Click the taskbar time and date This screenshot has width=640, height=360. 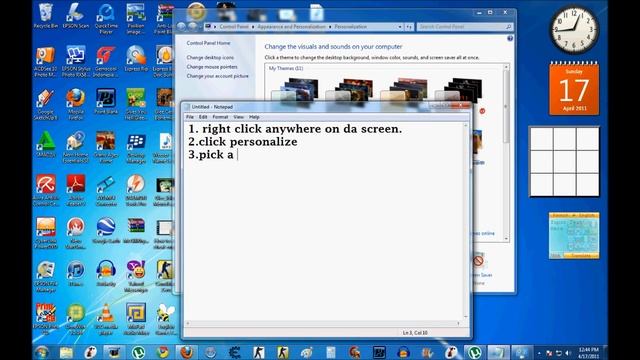(x=588, y=353)
